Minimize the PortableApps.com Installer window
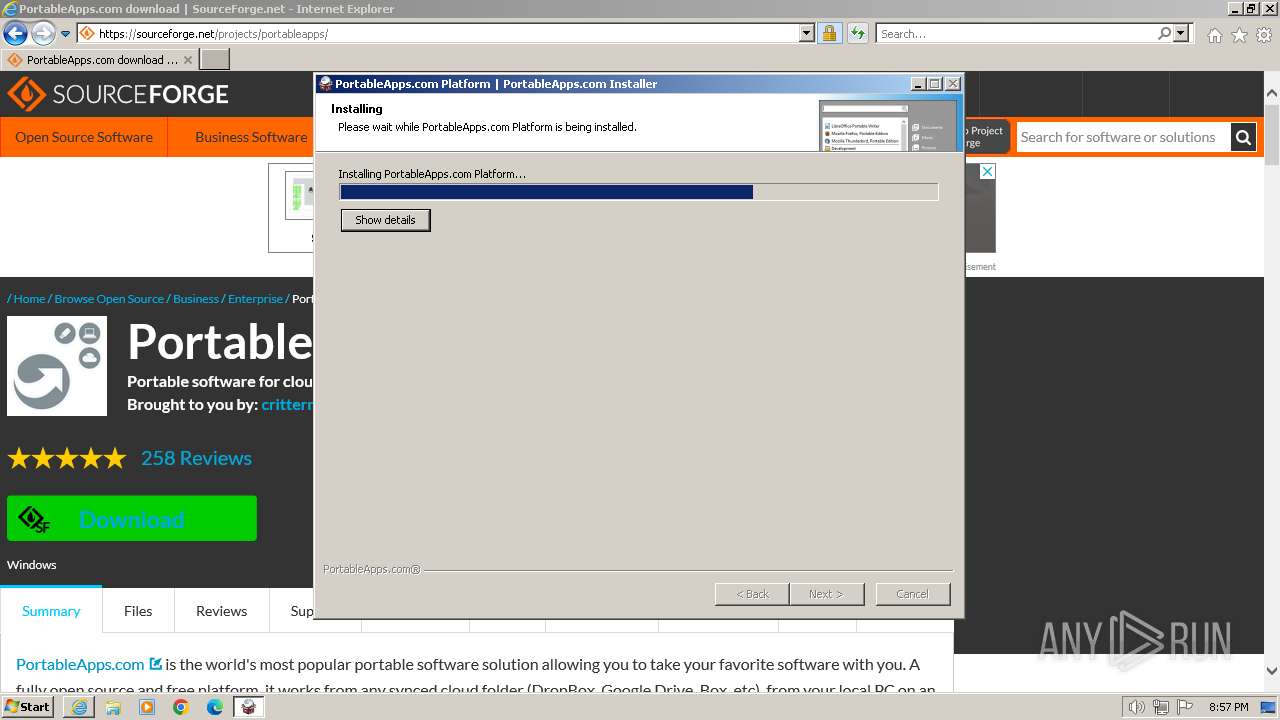 [x=918, y=84]
